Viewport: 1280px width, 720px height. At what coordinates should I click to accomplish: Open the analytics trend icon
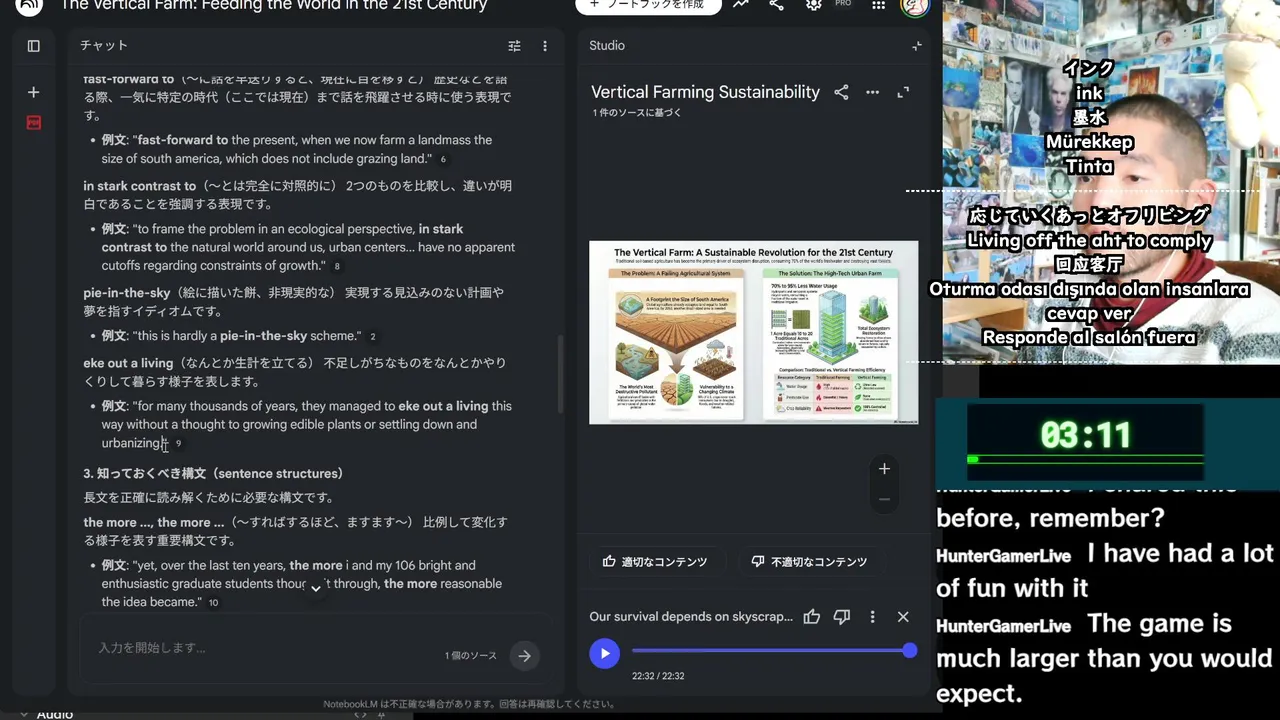tap(740, 5)
